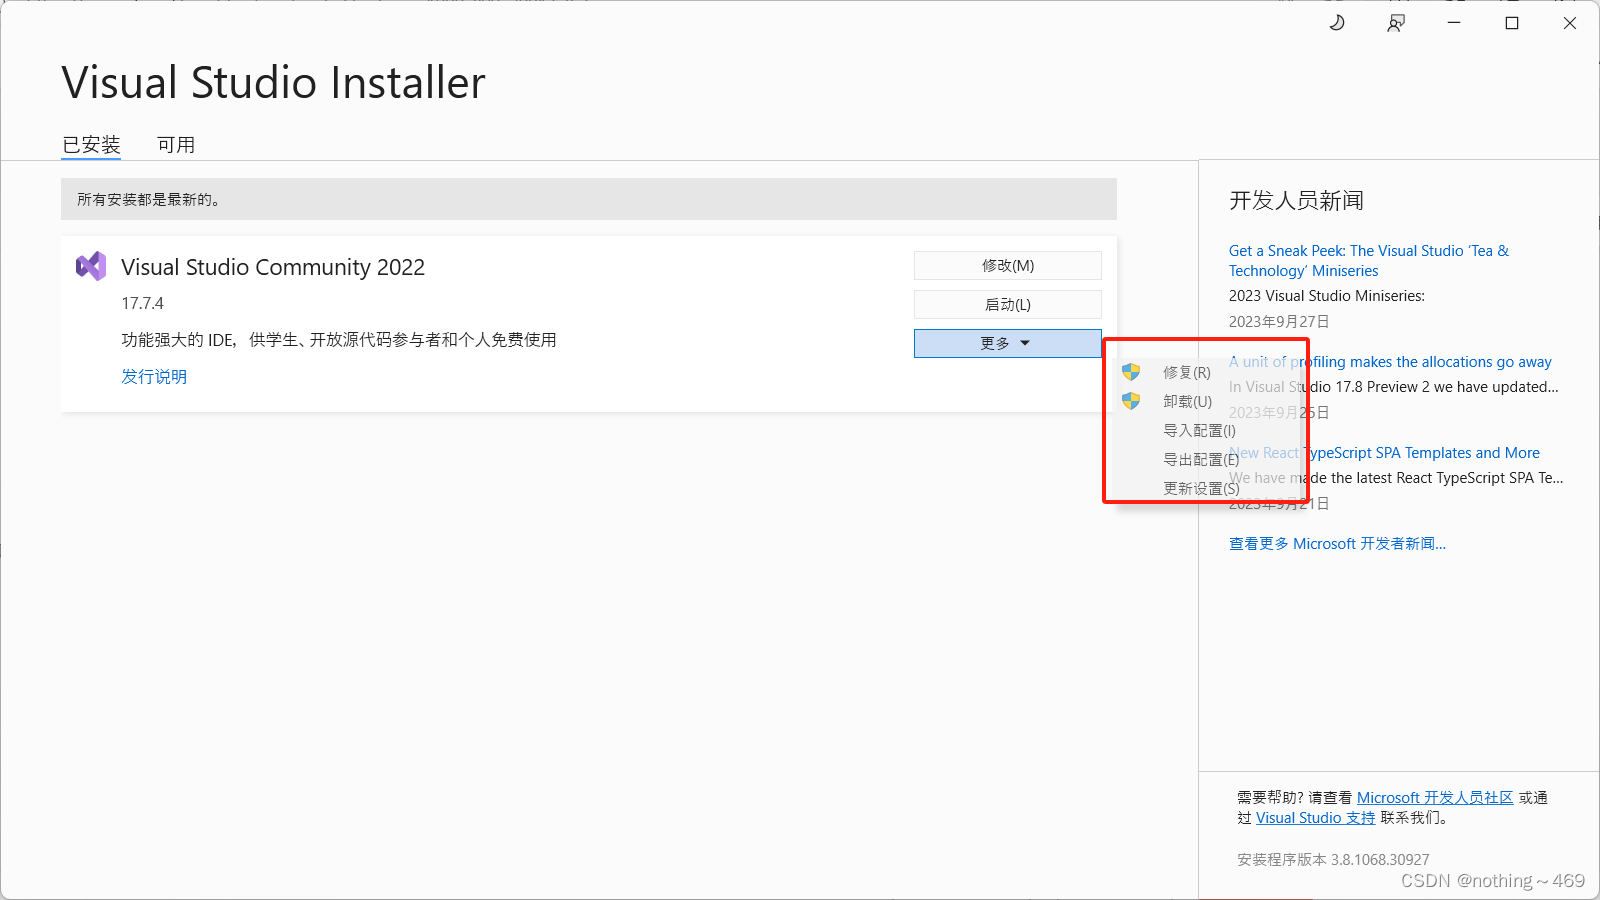Open the send feedback icon
The image size is (1600, 900).
click(x=1396, y=23)
